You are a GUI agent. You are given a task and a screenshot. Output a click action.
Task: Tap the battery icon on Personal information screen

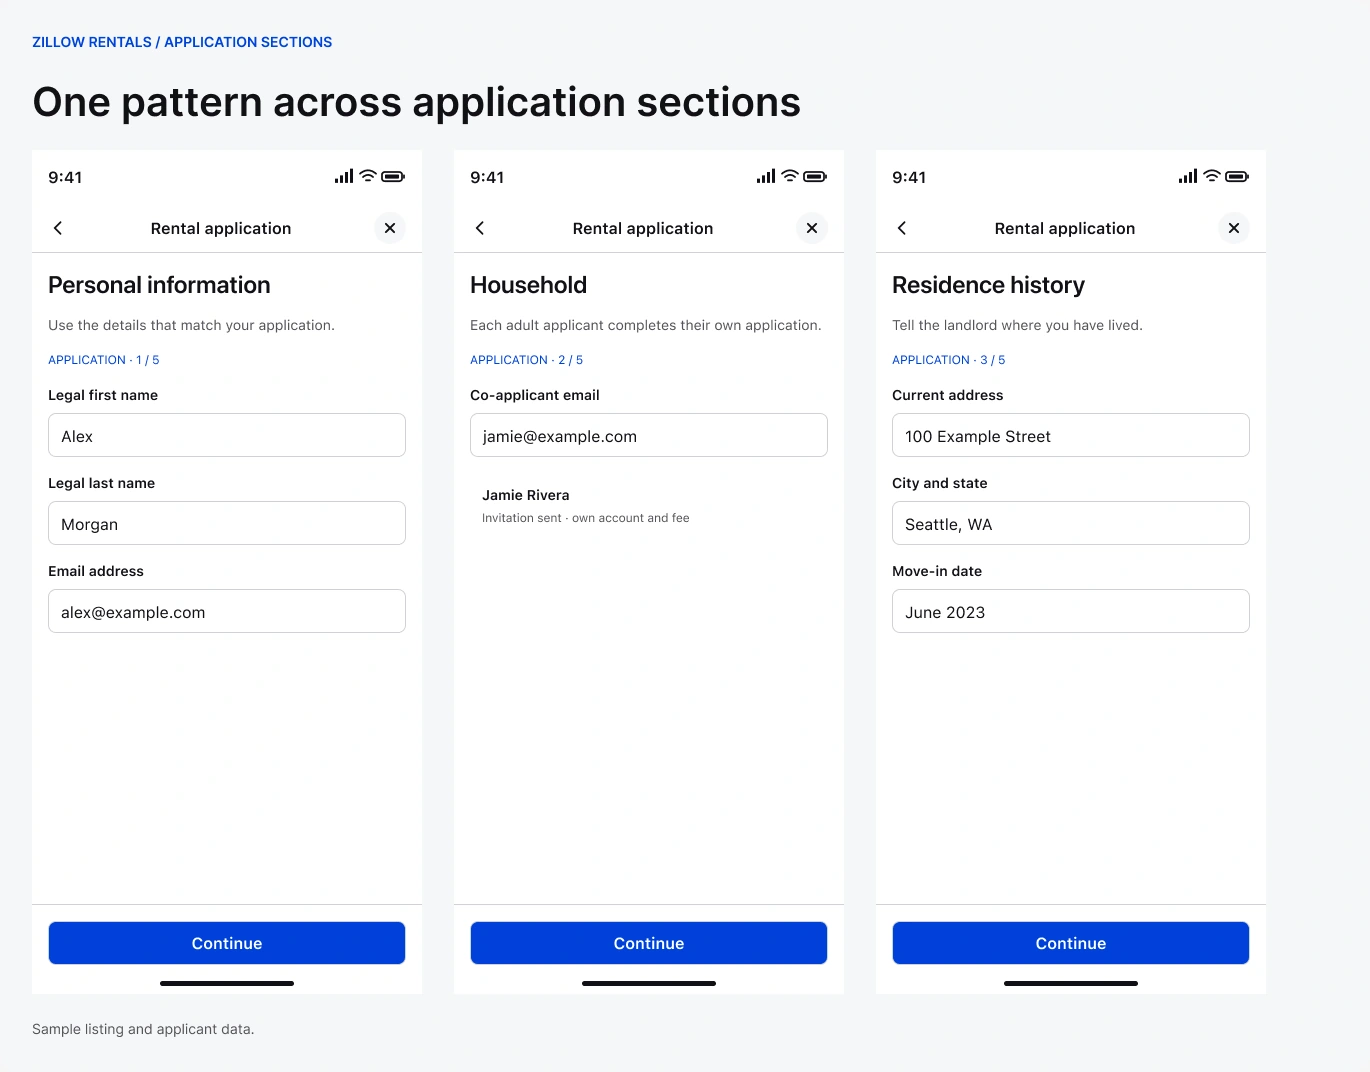tap(394, 176)
